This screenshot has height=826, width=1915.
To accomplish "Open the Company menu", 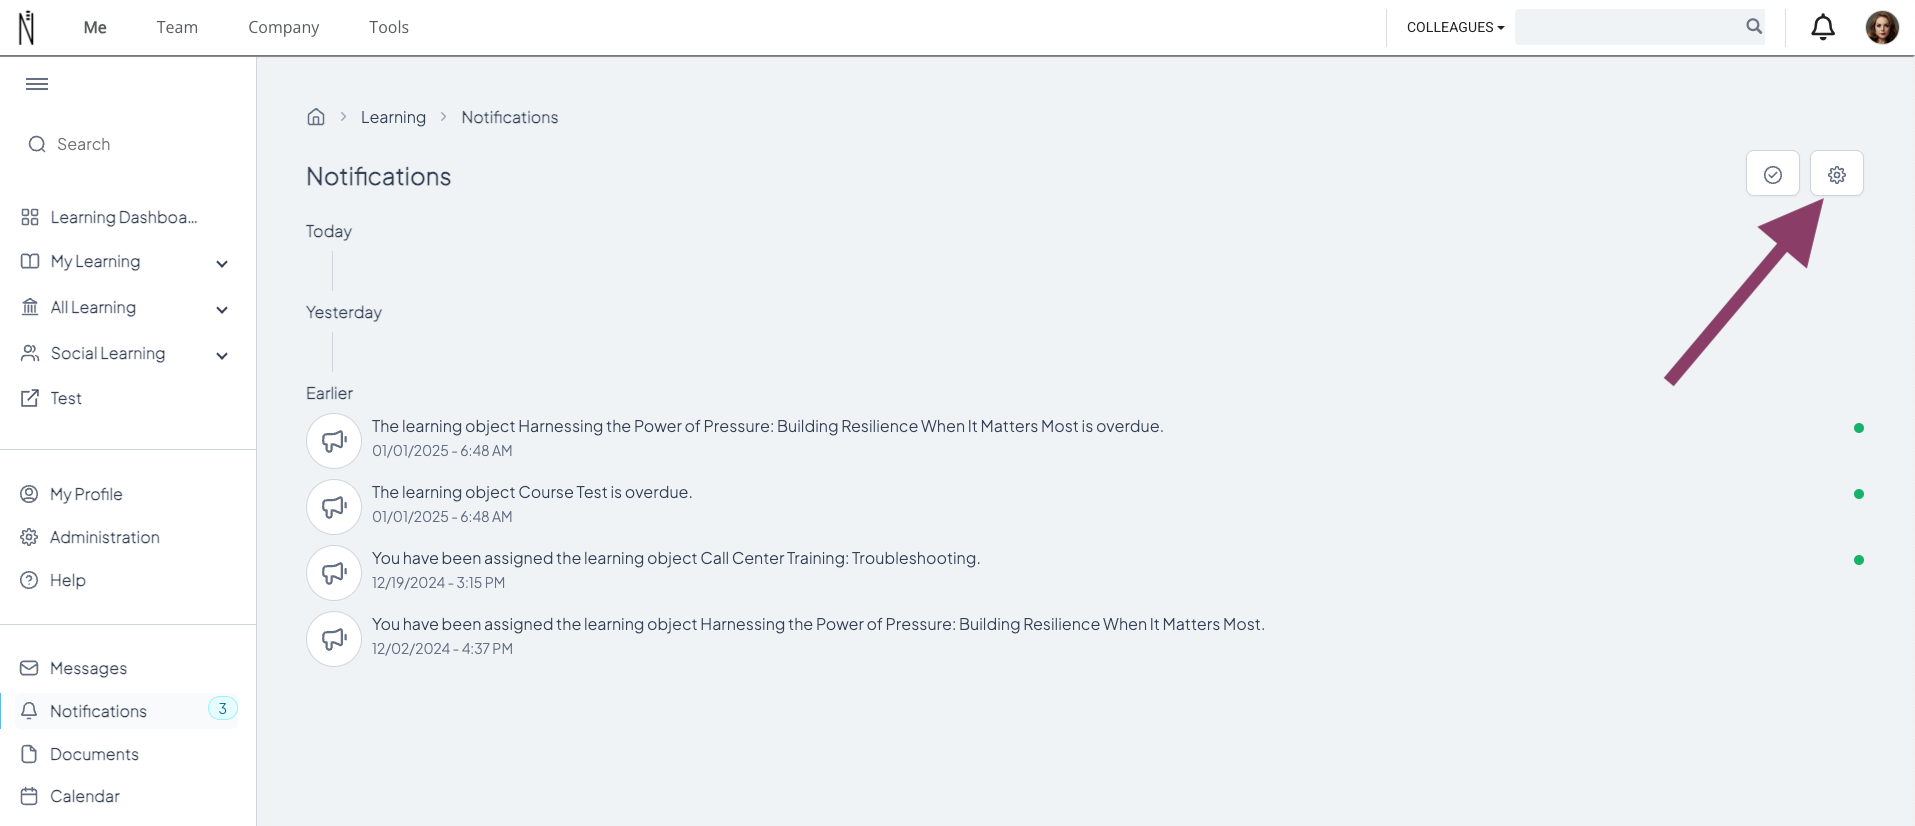I will coord(284,27).
